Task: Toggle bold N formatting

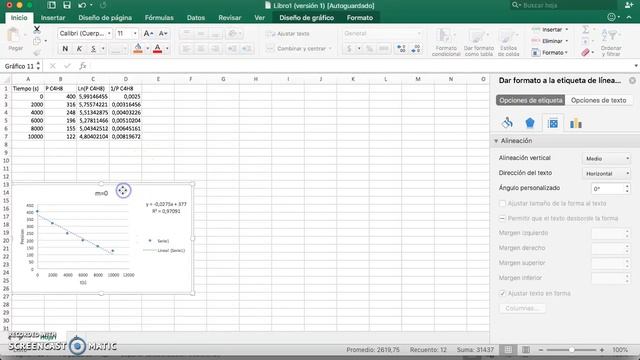Action: tap(65, 49)
